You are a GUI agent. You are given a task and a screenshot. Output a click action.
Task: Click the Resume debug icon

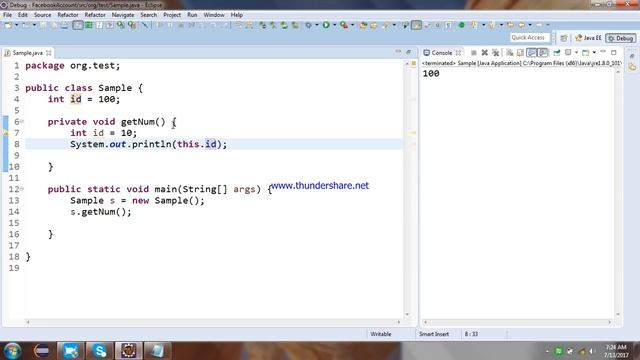160,25
